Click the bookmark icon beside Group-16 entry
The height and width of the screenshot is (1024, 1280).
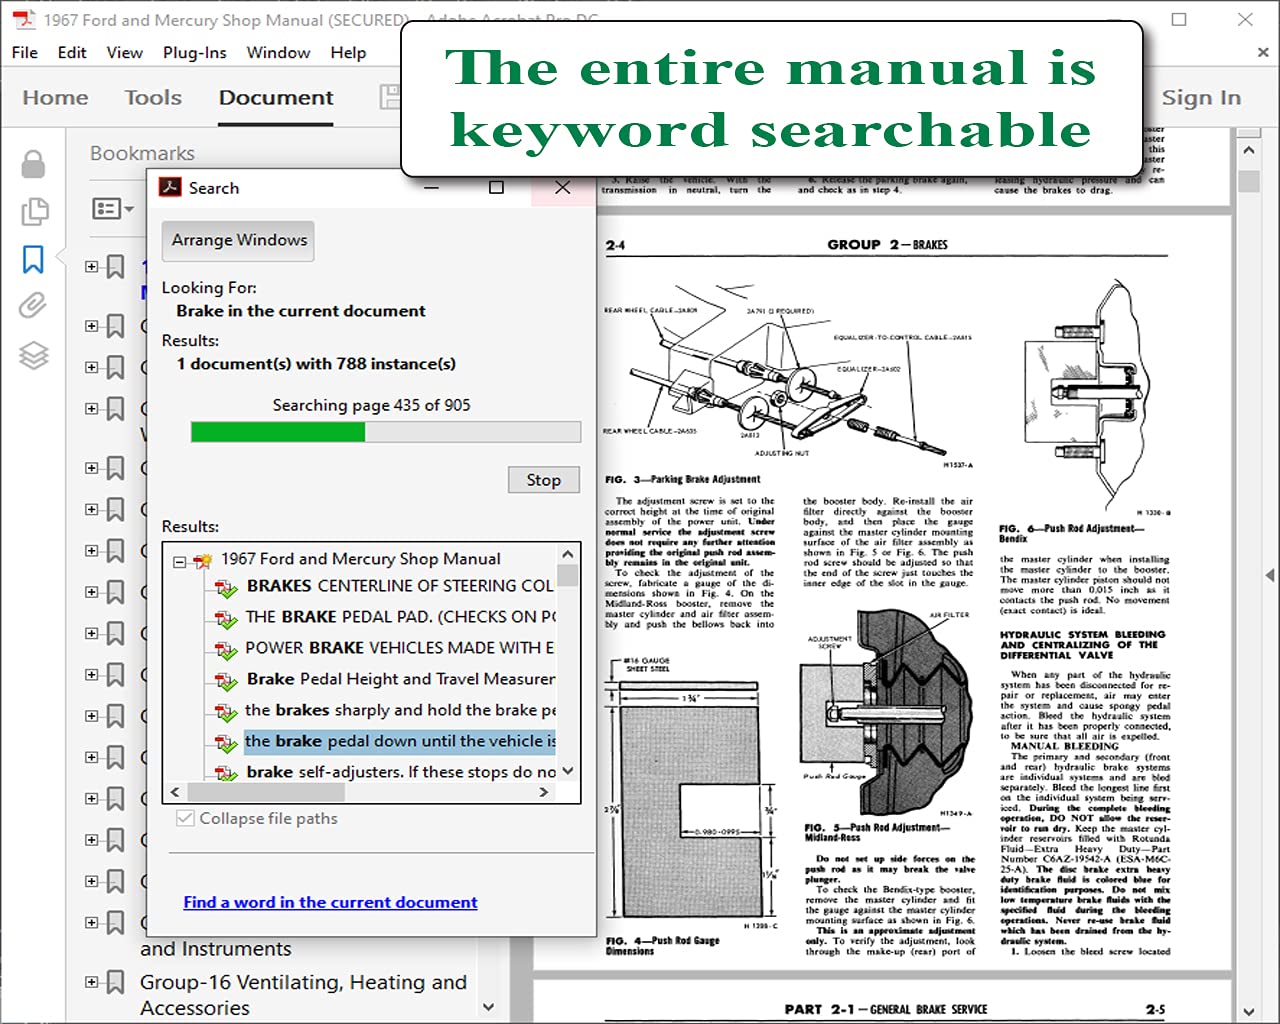pyautogui.click(x=116, y=982)
